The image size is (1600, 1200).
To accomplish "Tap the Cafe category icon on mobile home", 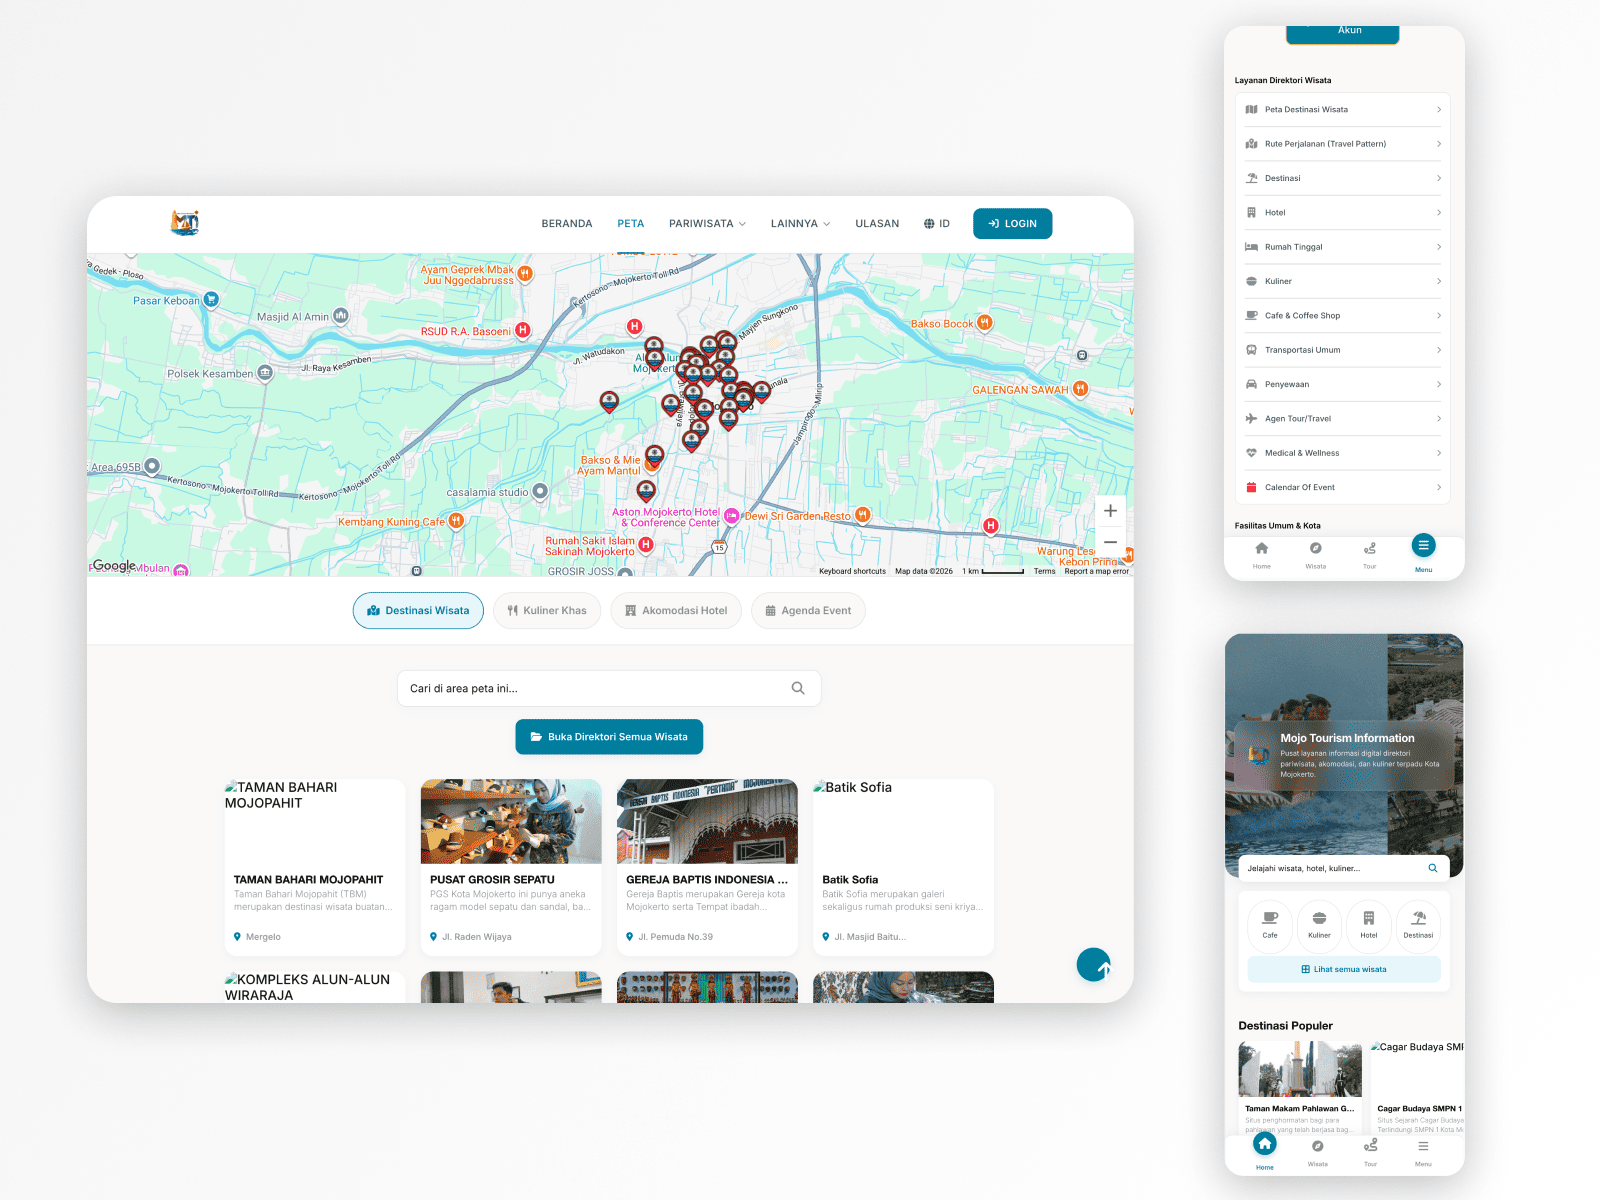I will [x=1270, y=925].
